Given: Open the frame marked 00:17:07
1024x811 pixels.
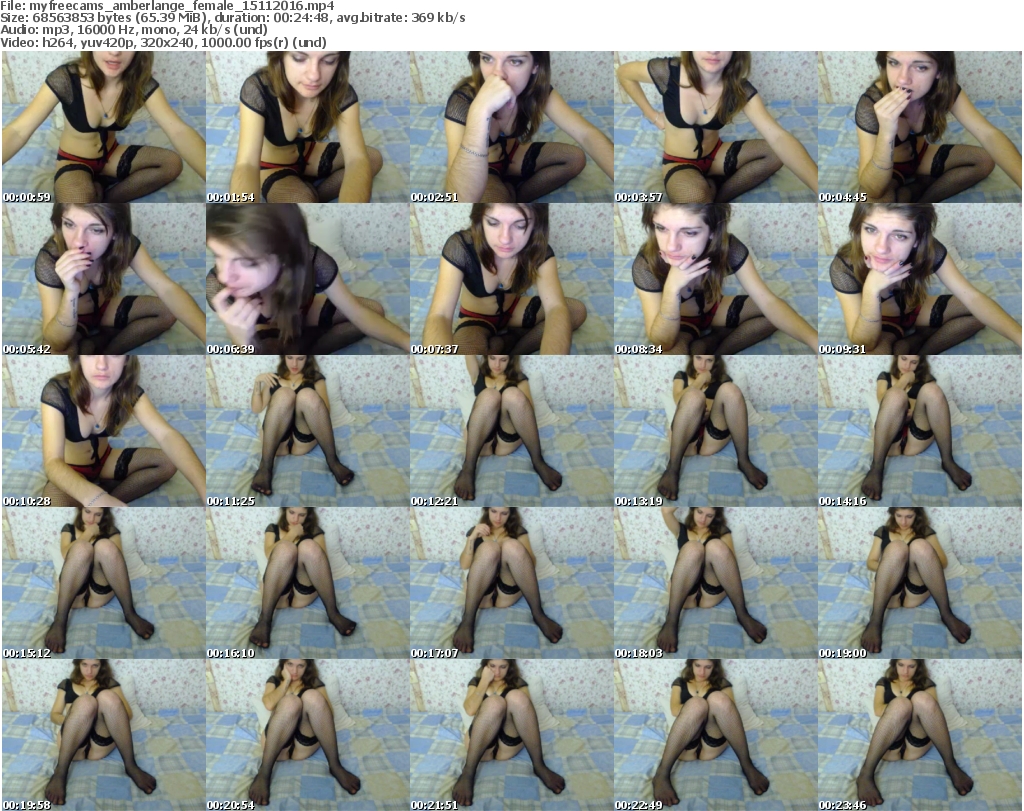Looking at the screenshot, I should click(x=511, y=583).
